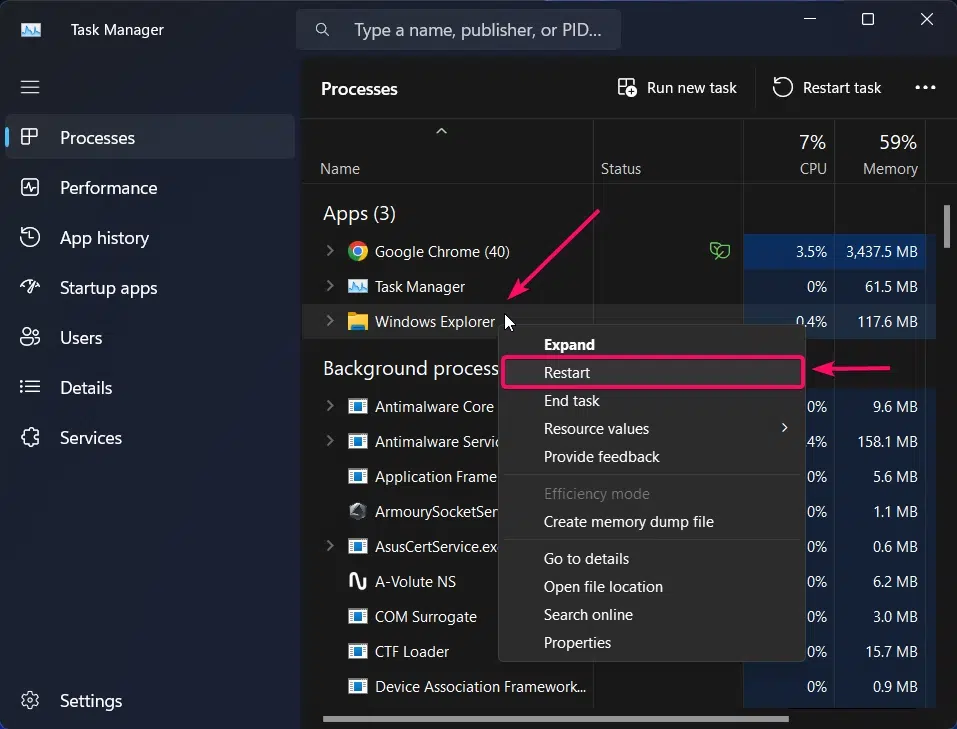This screenshot has width=957, height=729.
Task: Choose Expand in the context menu
Action: 652,344
